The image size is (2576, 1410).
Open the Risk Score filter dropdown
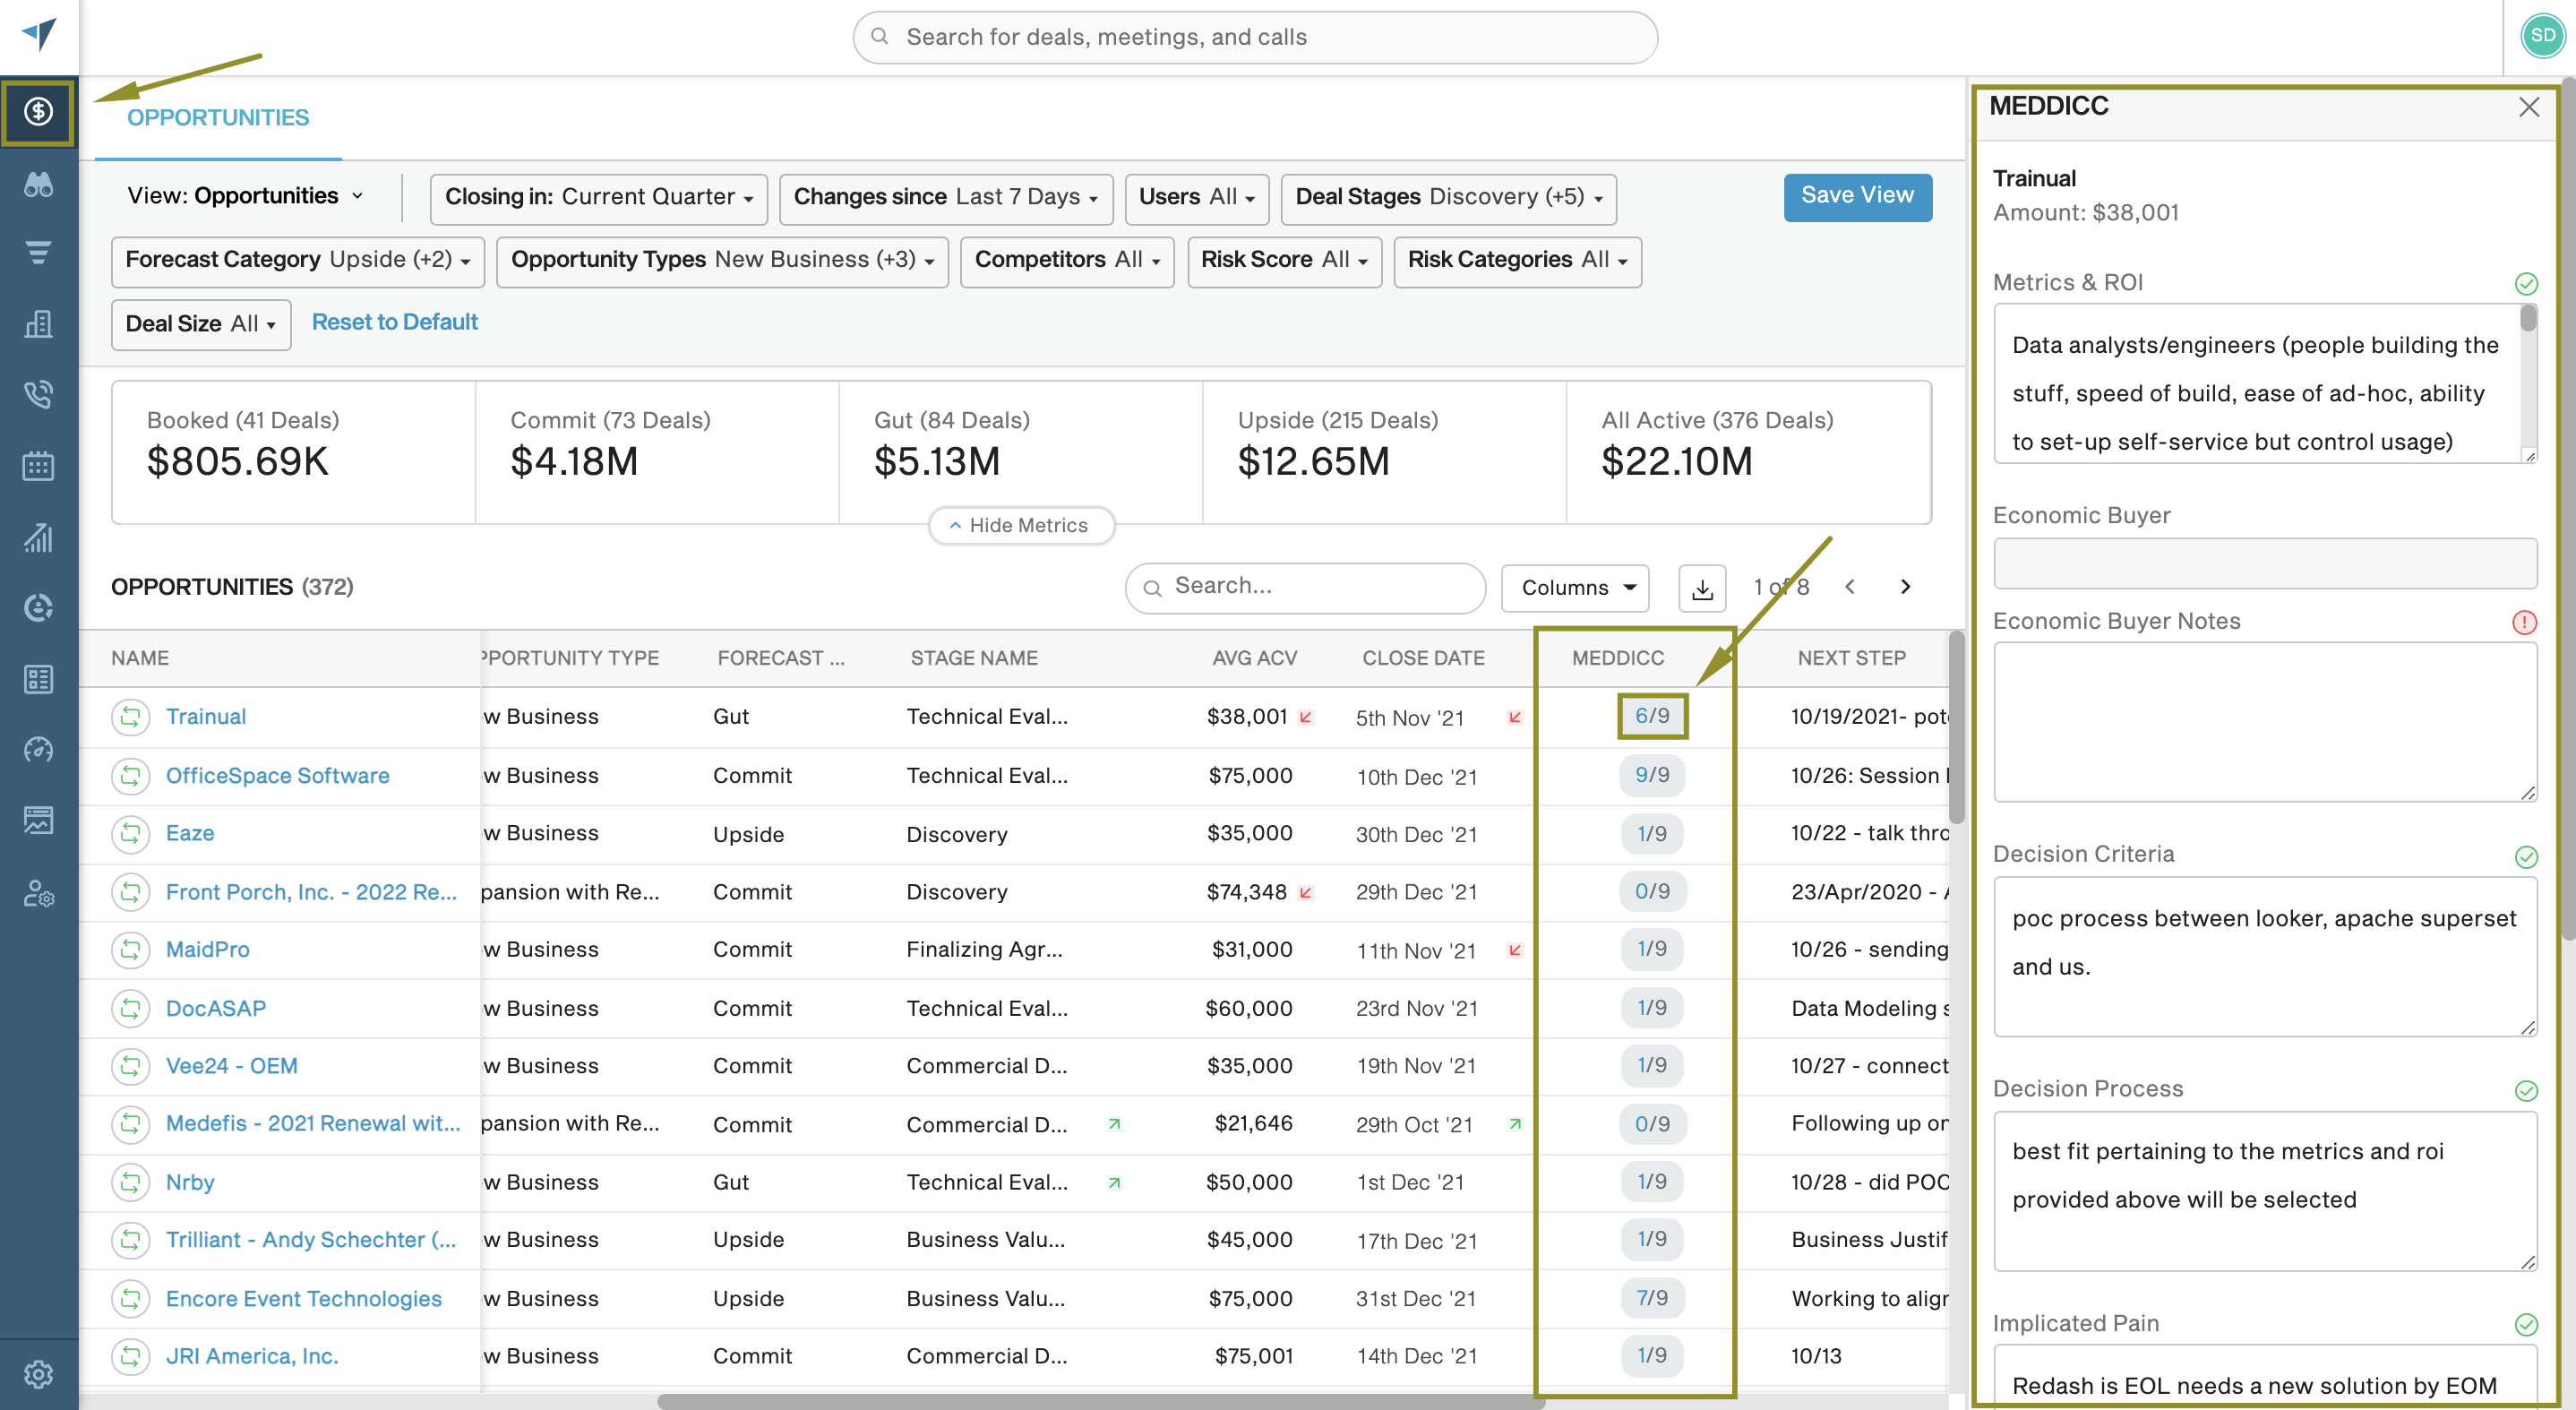tap(1284, 261)
